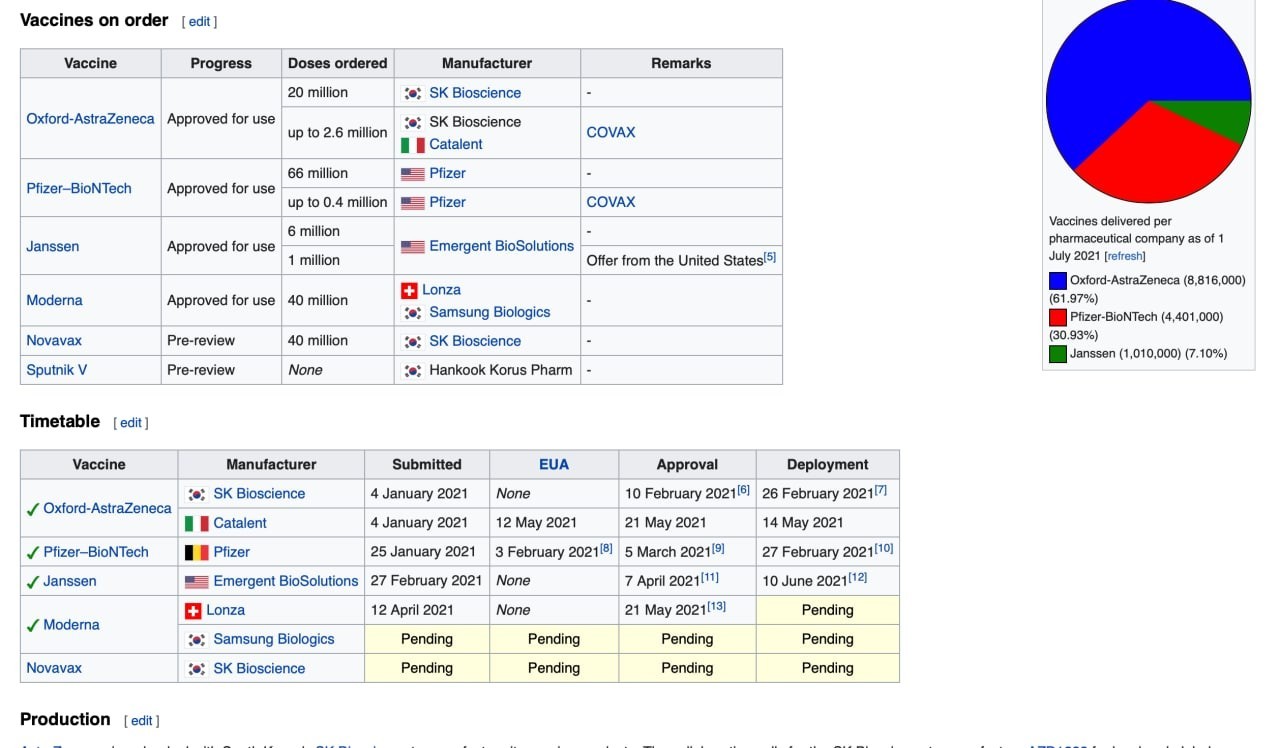Click the refresh link under the pie chart
This screenshot has height=748, width=1280.
pyautogui.click(x=1125, y=257)
